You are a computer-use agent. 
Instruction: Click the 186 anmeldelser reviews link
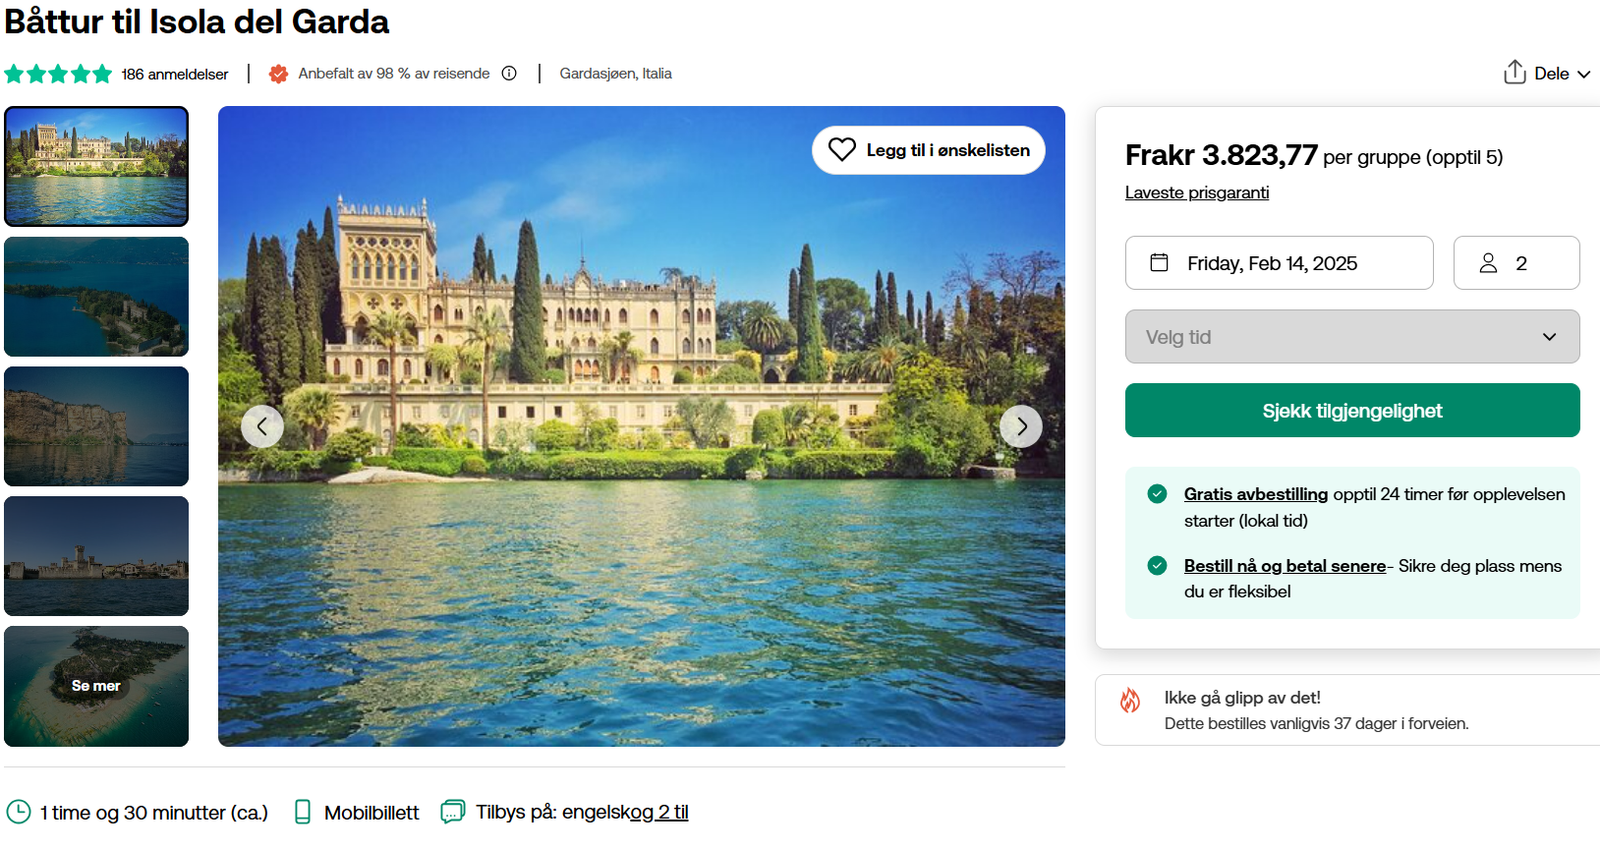[174, 74]
